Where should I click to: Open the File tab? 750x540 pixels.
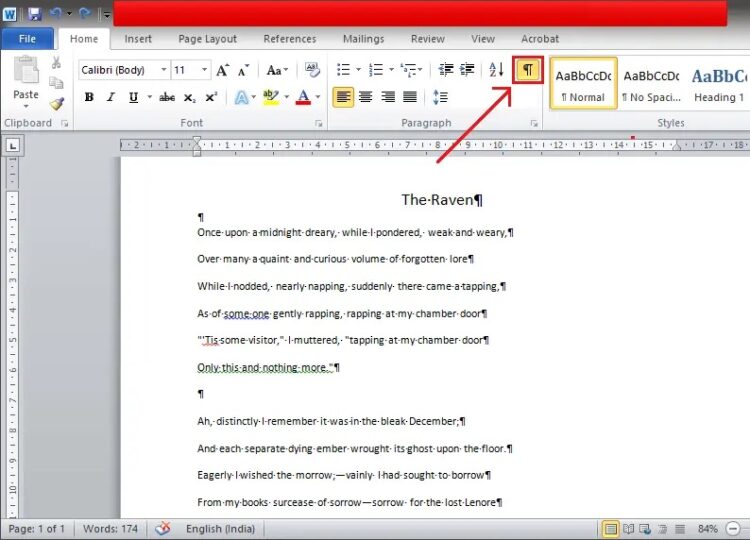pyautogui.click(x=27, y=39)
